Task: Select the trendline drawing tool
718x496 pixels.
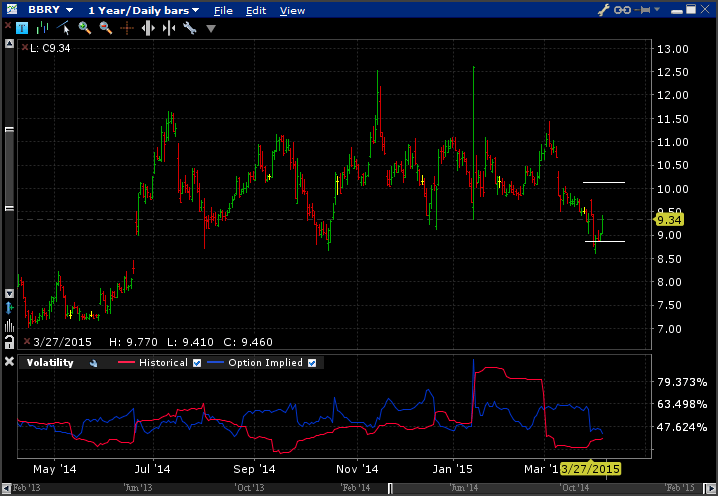Action: tap(63, 28)
